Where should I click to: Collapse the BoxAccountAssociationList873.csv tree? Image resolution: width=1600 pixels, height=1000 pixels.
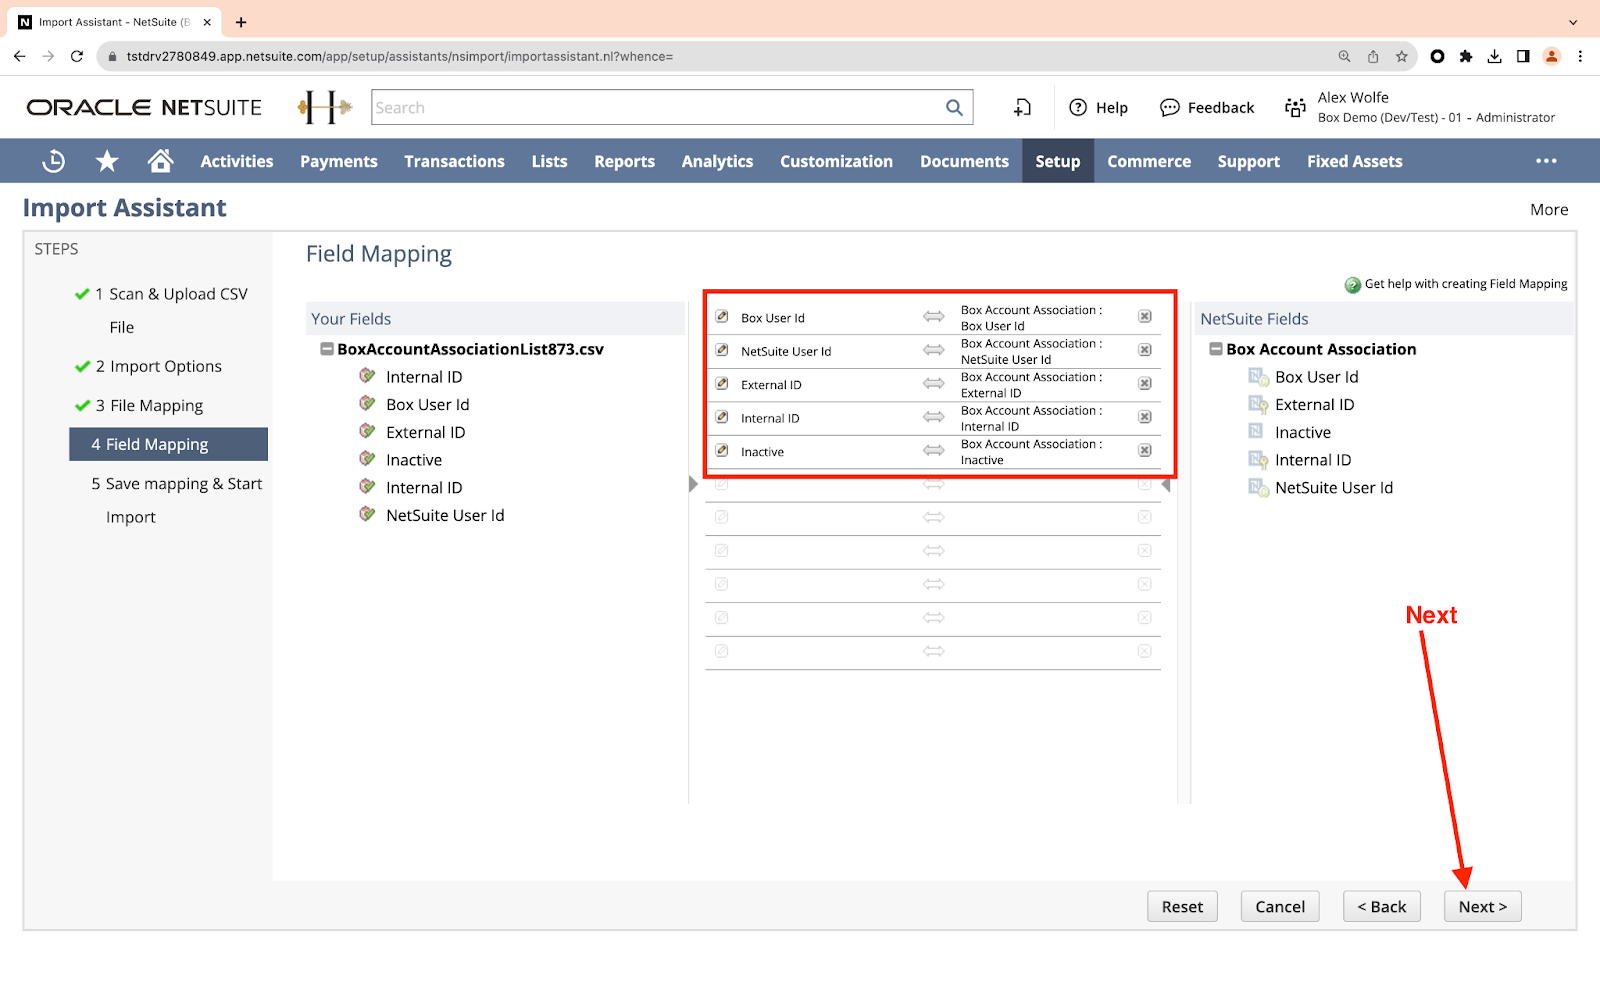(327, 349)
